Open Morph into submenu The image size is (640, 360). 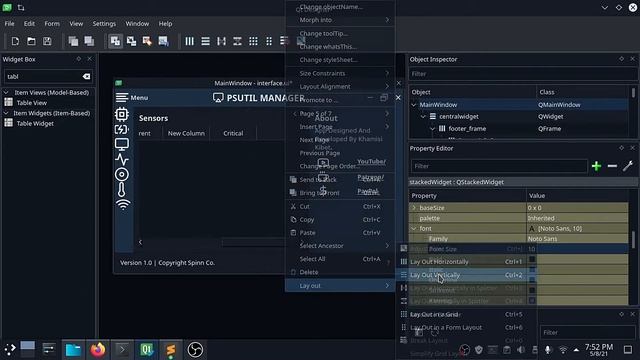pyautogui.click(x=340, y=20)
